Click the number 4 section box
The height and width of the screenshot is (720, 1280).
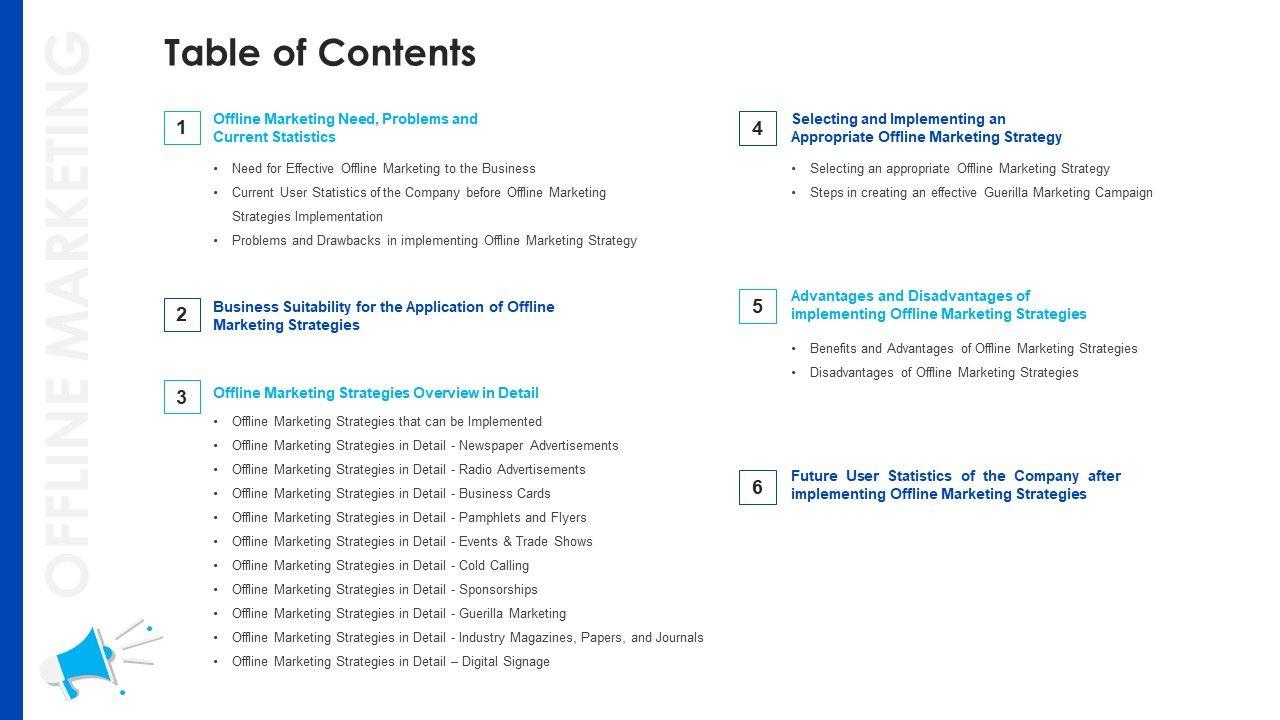(757, 128)
